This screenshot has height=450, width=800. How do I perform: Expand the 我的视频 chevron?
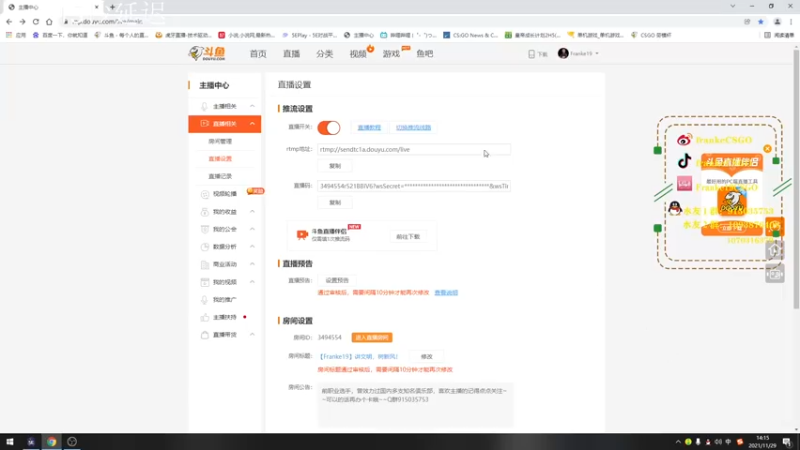(252, 282)
